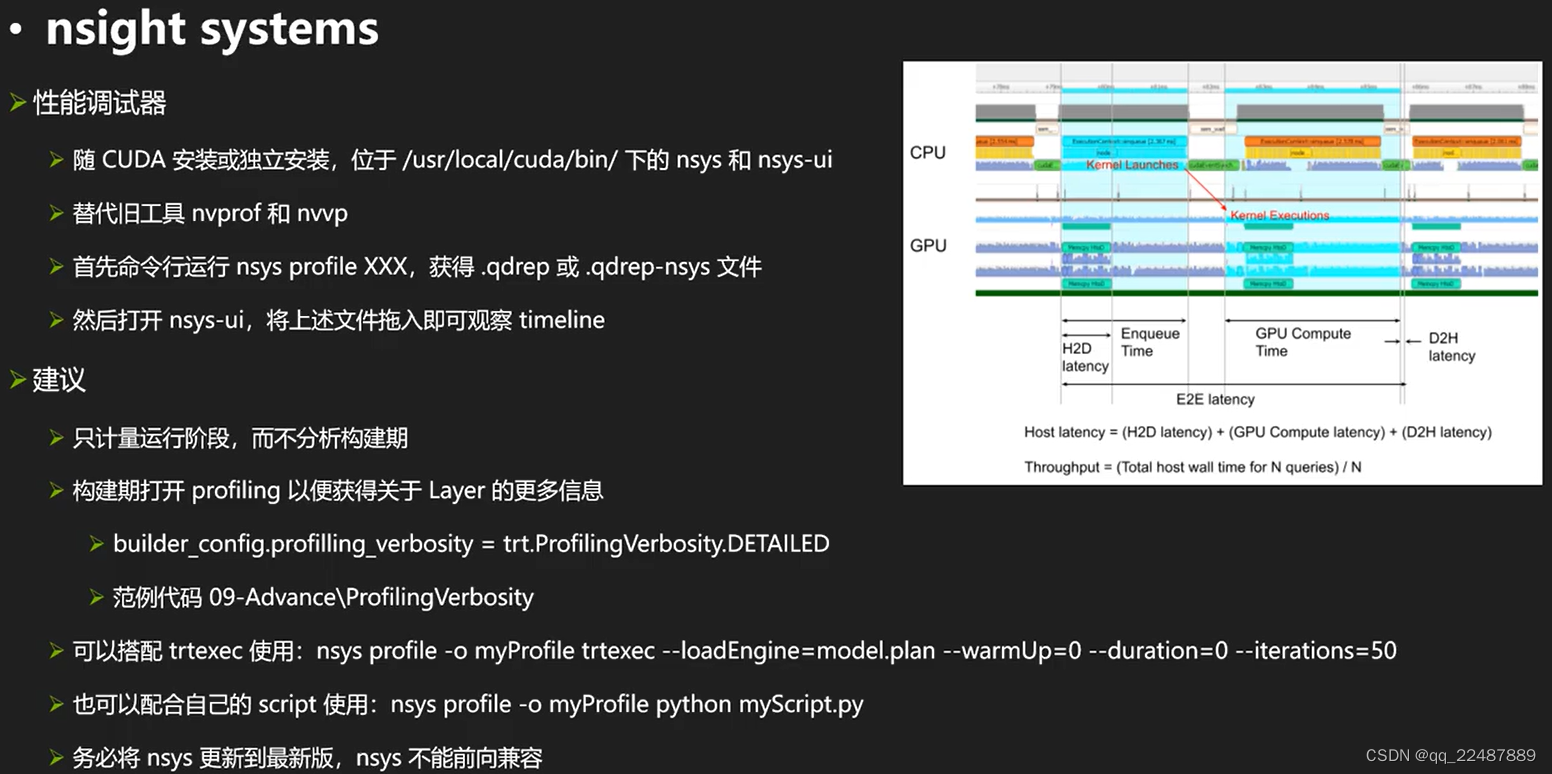Click the "H2D latency" label
This screenshot has height=774, width=1552.
pos(1085,358)
